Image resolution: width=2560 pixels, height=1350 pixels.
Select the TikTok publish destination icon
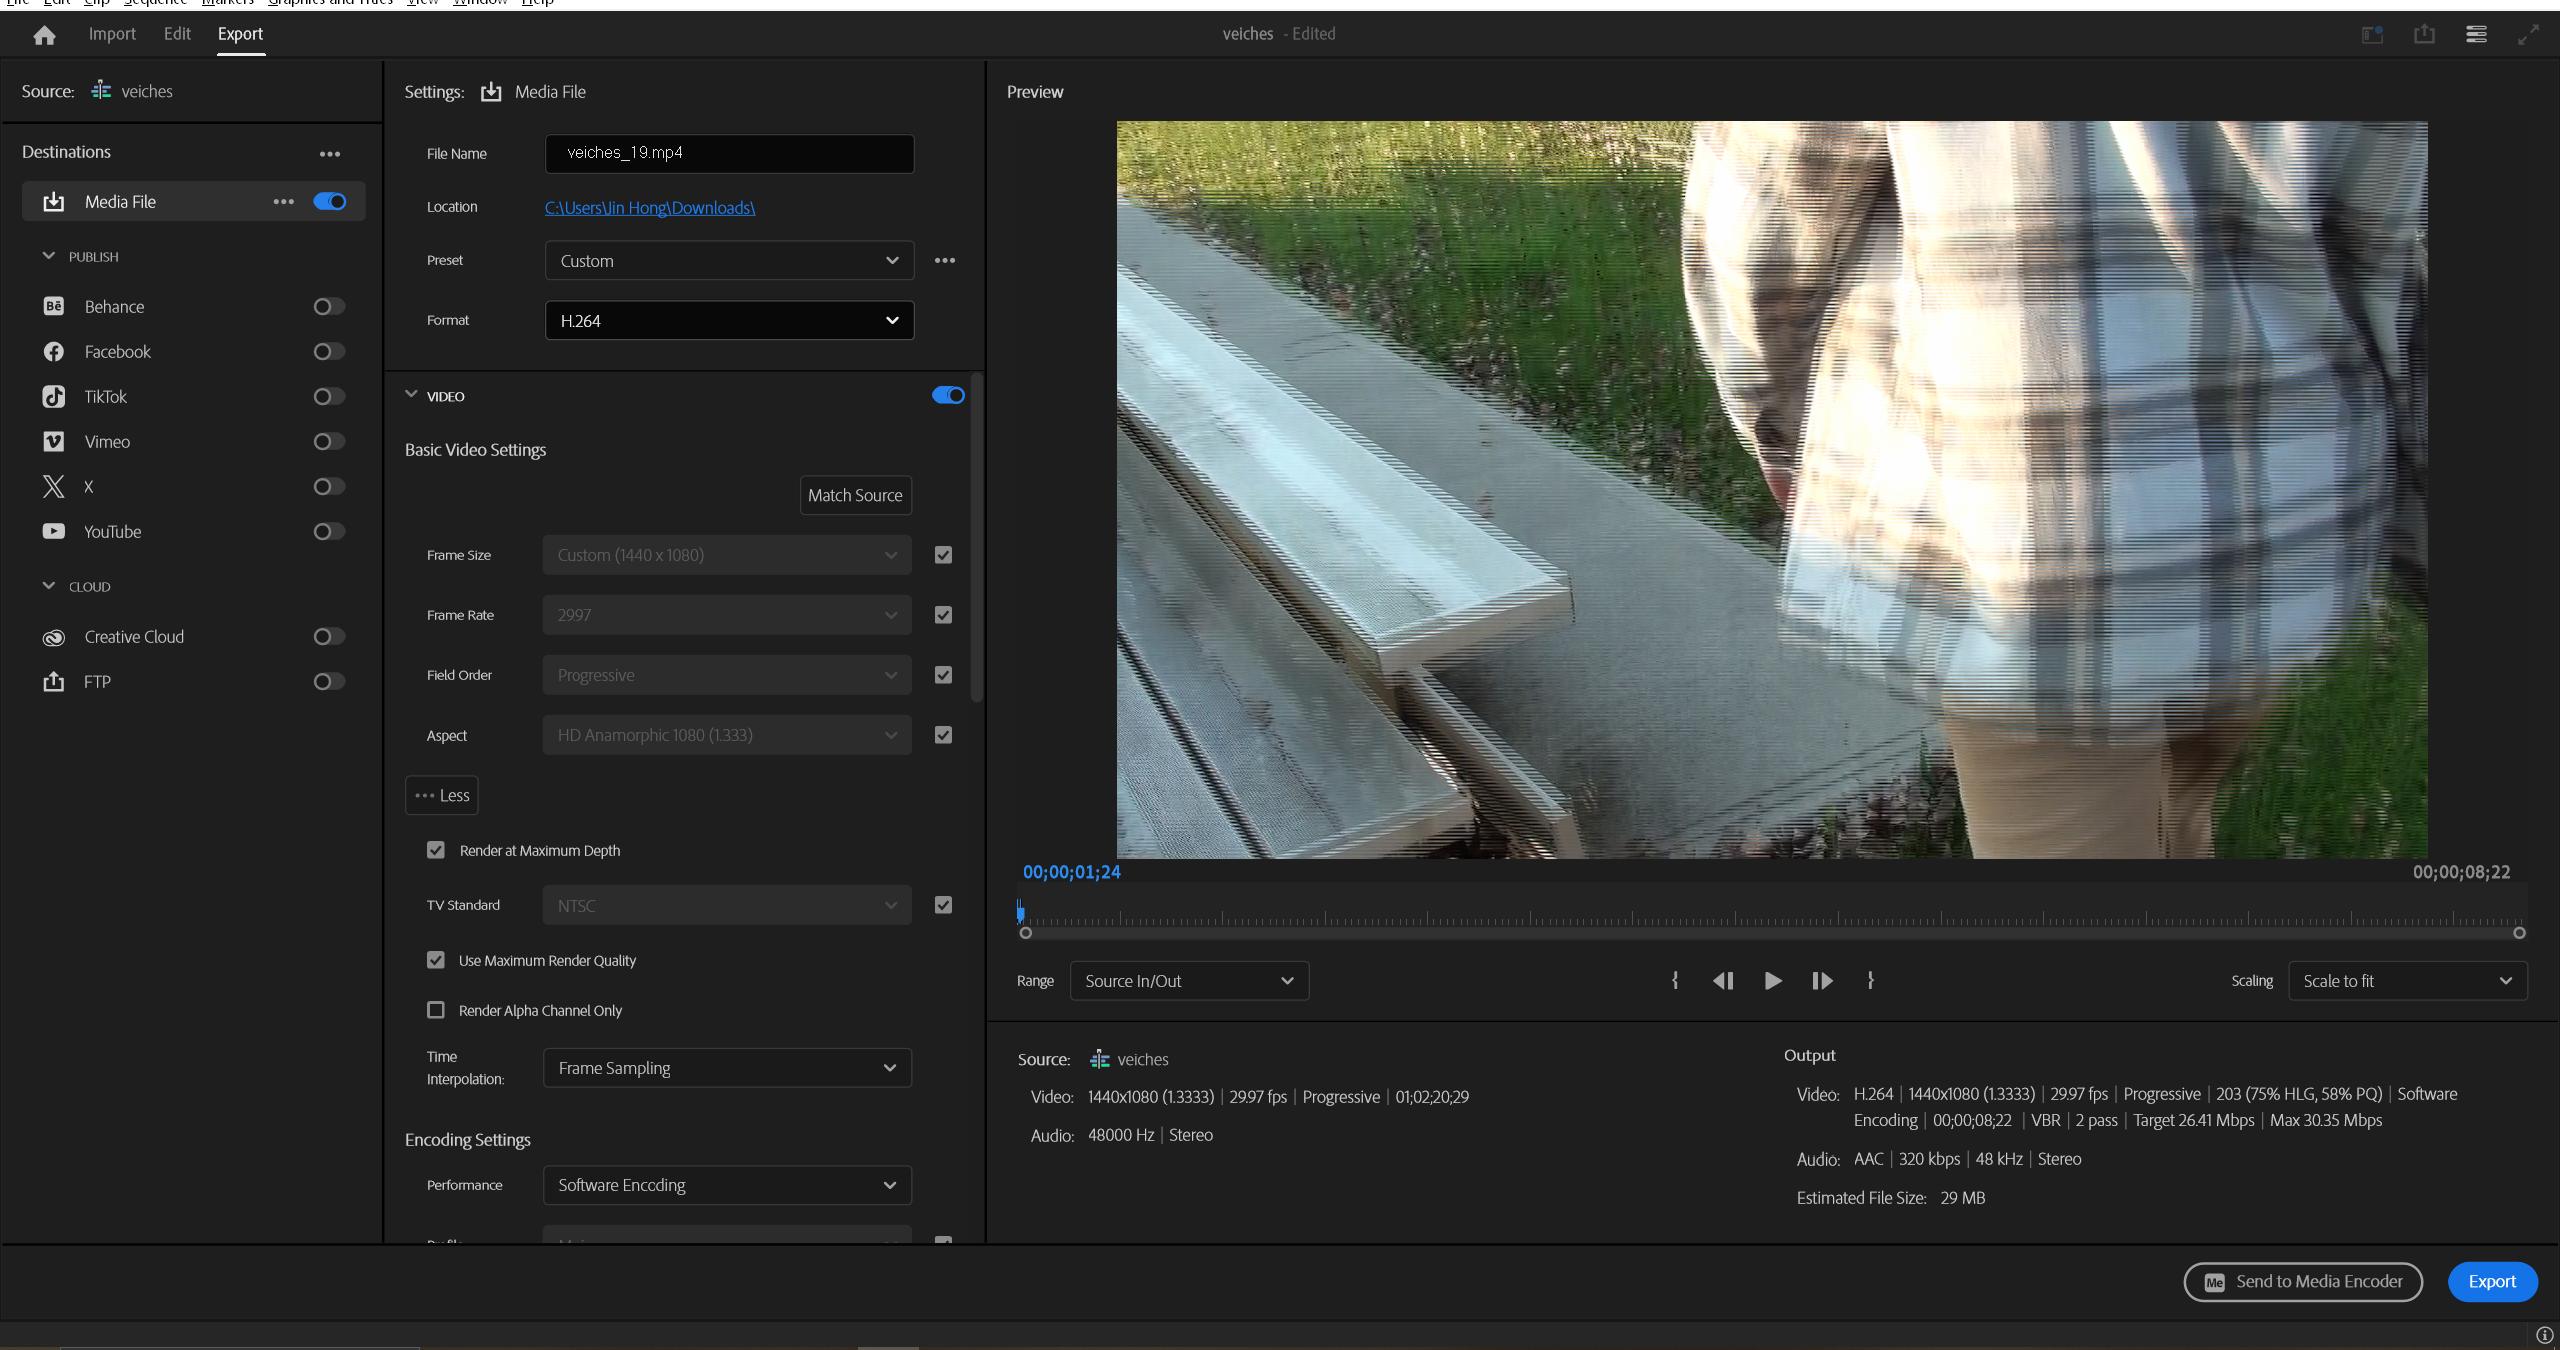tap(53, 396)
